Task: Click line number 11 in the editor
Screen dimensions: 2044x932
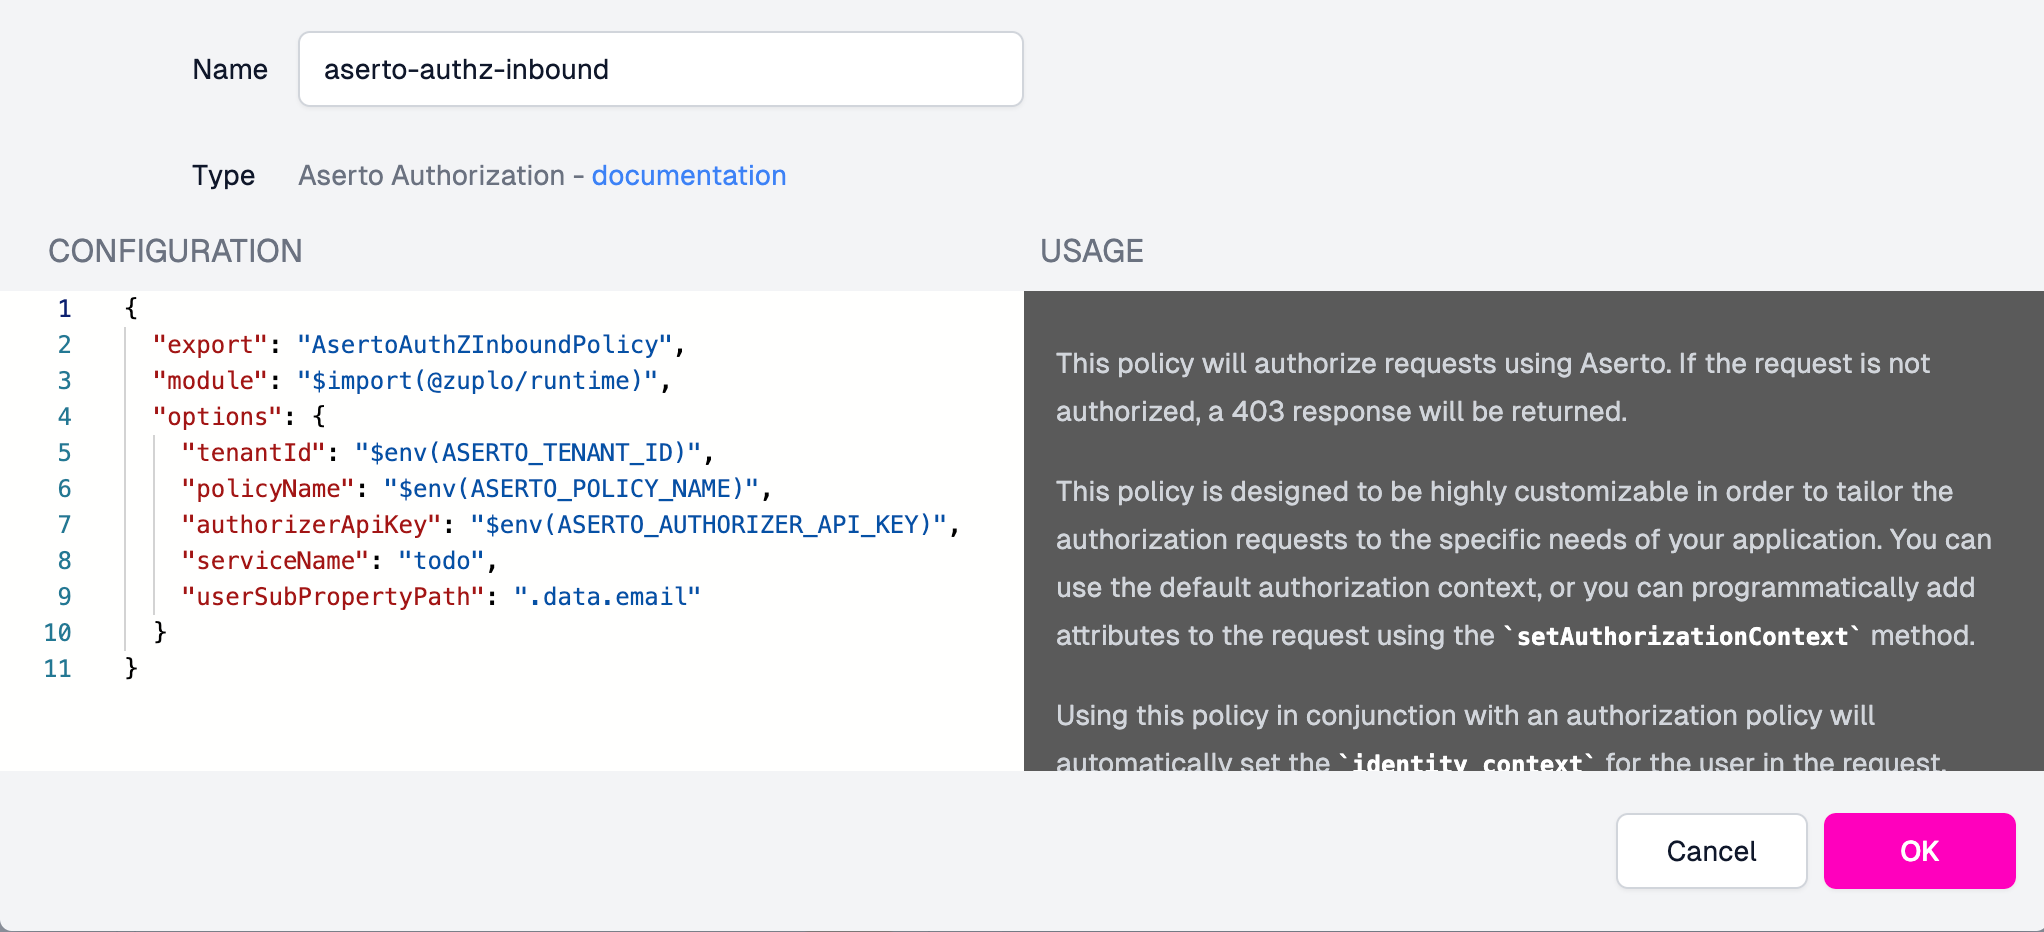Action: coord(57,669)
